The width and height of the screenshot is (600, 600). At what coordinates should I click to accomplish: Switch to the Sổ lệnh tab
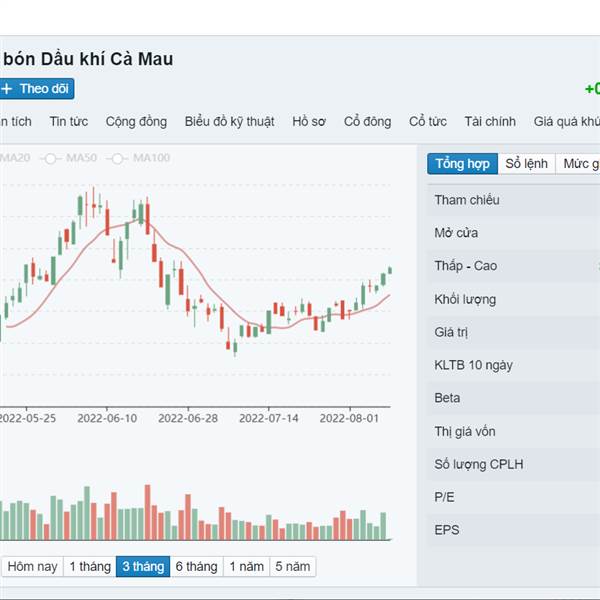coord(526,164)
